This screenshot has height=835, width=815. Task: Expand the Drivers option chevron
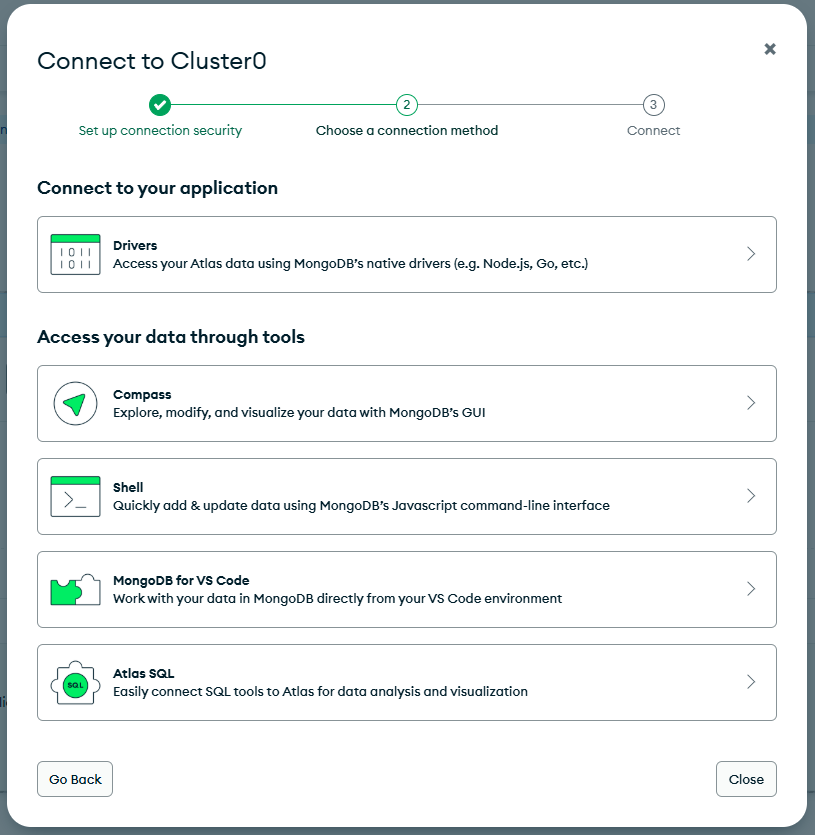click(751, 253)
